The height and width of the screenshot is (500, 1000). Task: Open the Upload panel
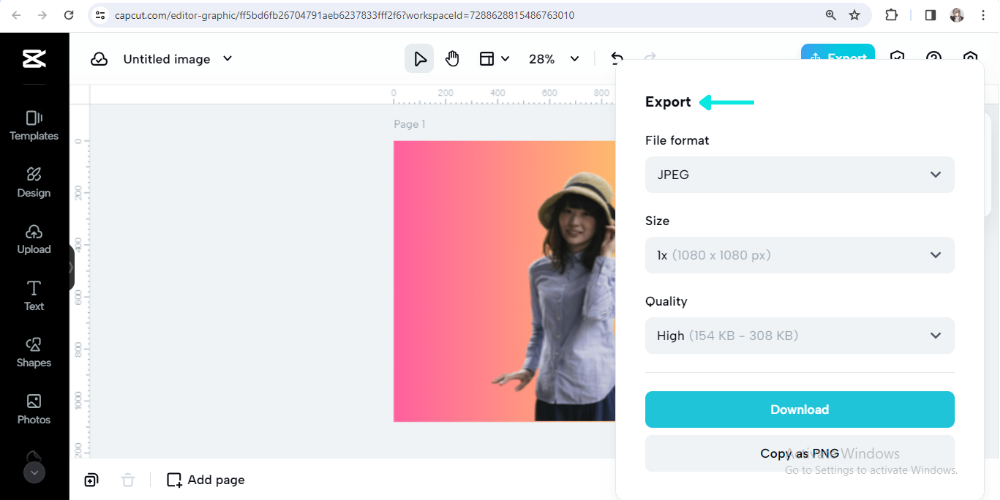(x=34, y=239)
